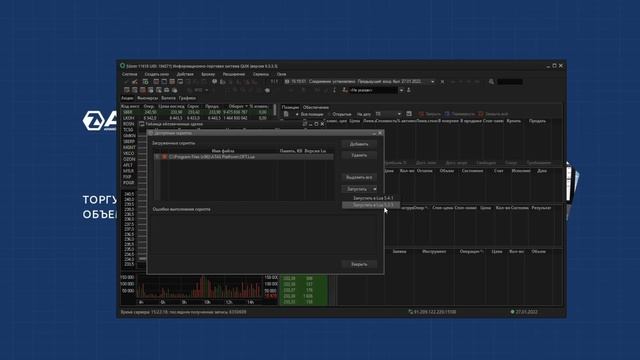Click Добавить button in scripts dialog
Viewport: 640px width, 360px height.
tap(359, 144)
